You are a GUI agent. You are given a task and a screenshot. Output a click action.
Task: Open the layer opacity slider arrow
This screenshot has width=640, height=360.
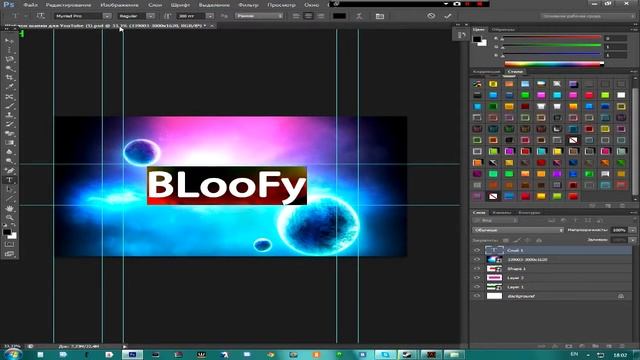point(633,230)
